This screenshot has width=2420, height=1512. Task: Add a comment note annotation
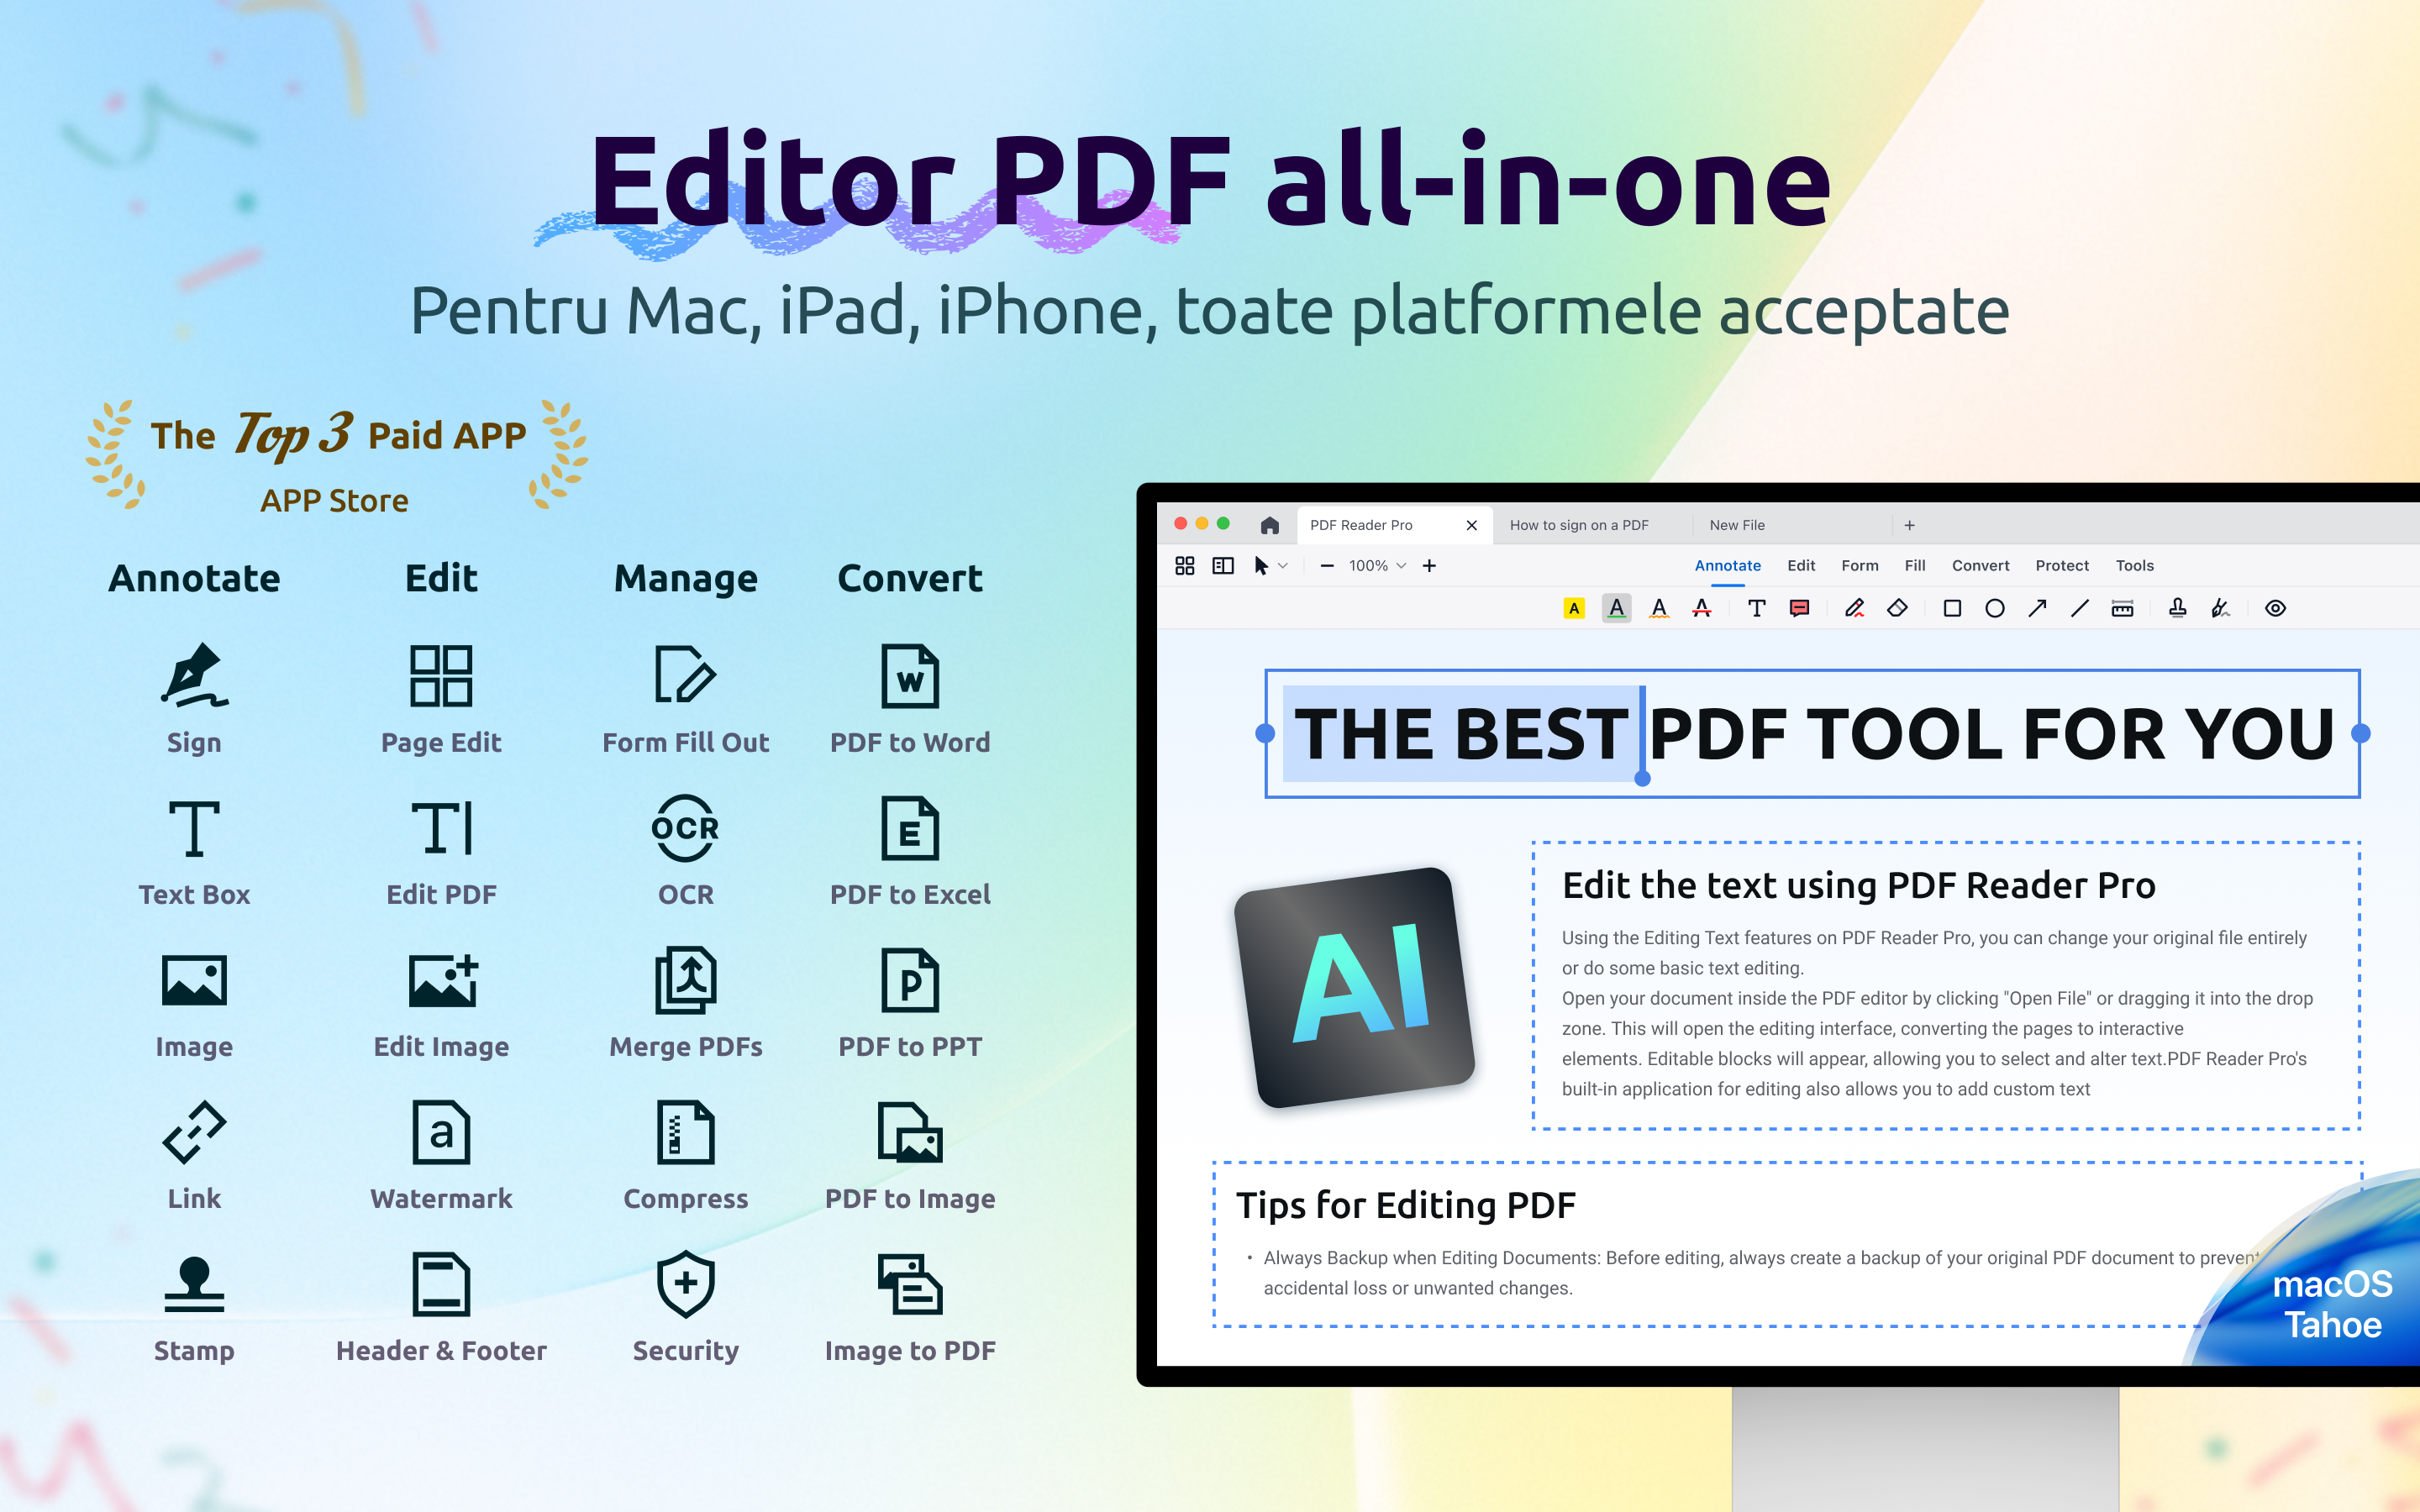1799,608
